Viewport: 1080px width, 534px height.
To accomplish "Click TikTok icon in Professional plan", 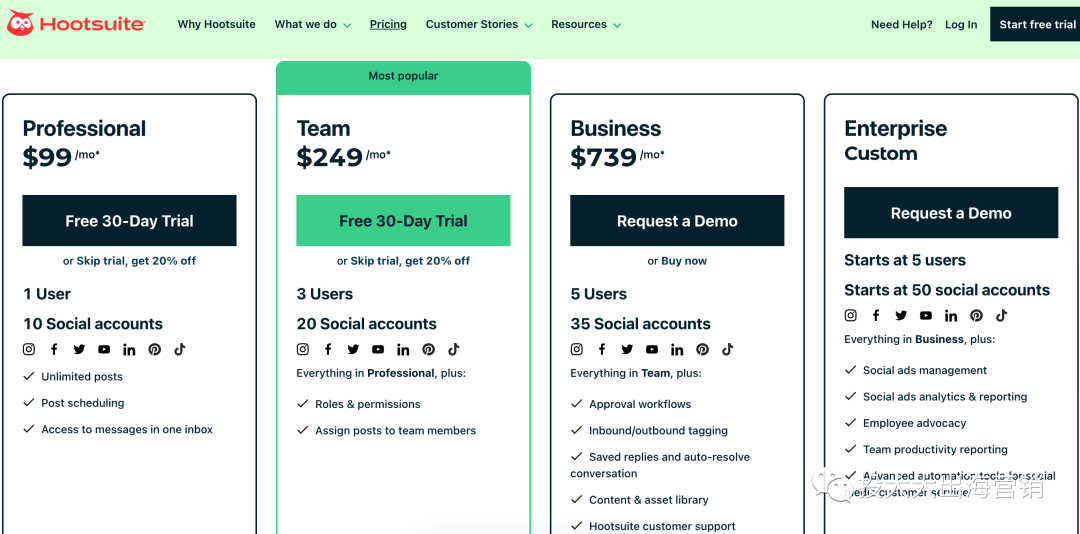I will (180, 349).
